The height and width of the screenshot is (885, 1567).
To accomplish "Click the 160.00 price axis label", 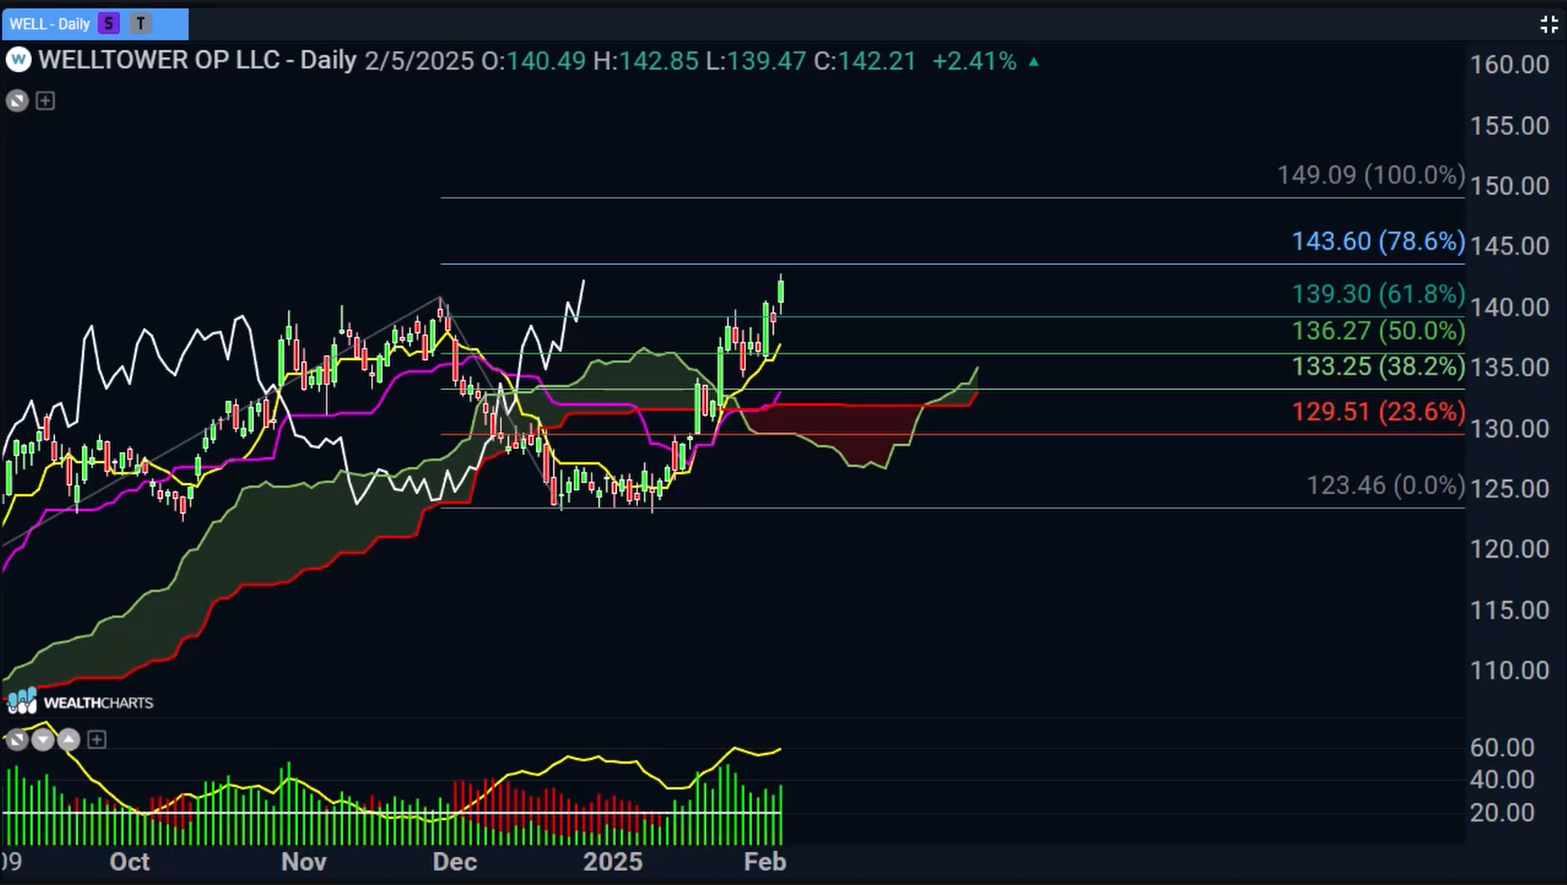I will 1509,65.
